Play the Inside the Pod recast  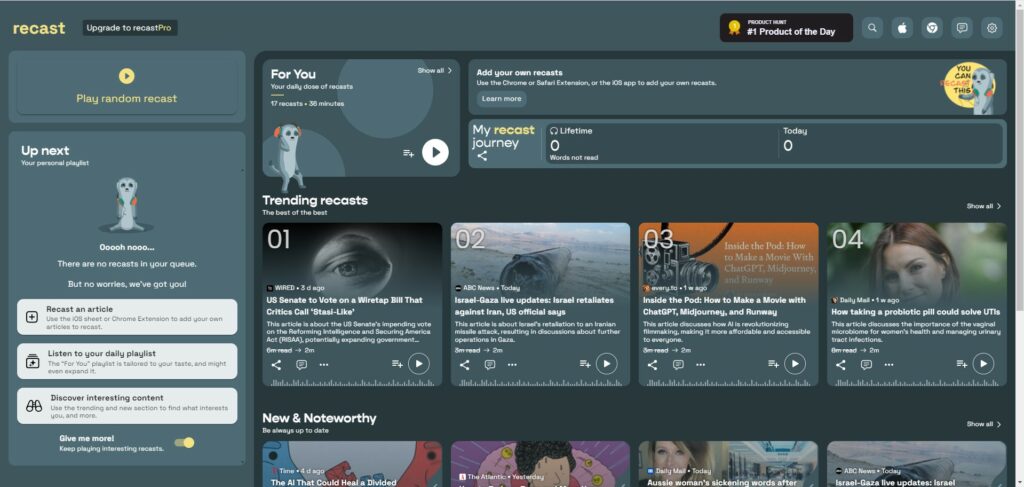795,364
